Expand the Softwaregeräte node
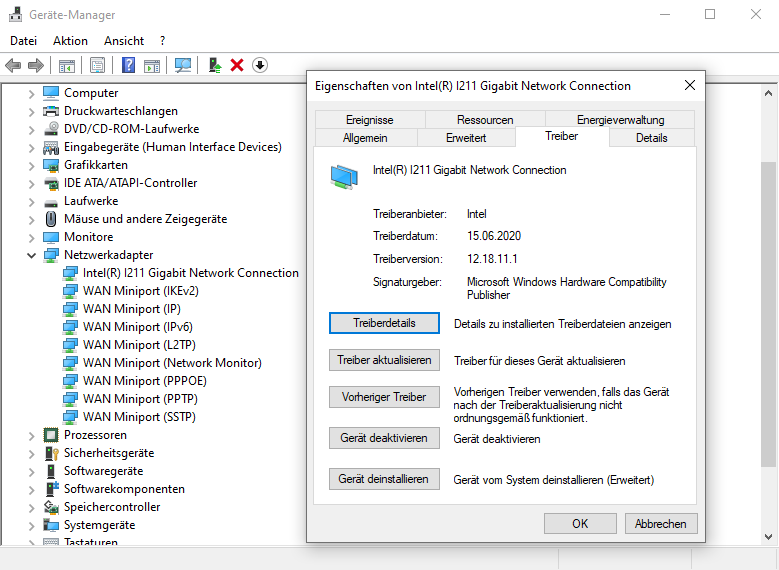Screen dimensions: 779x570 (31, 472)
